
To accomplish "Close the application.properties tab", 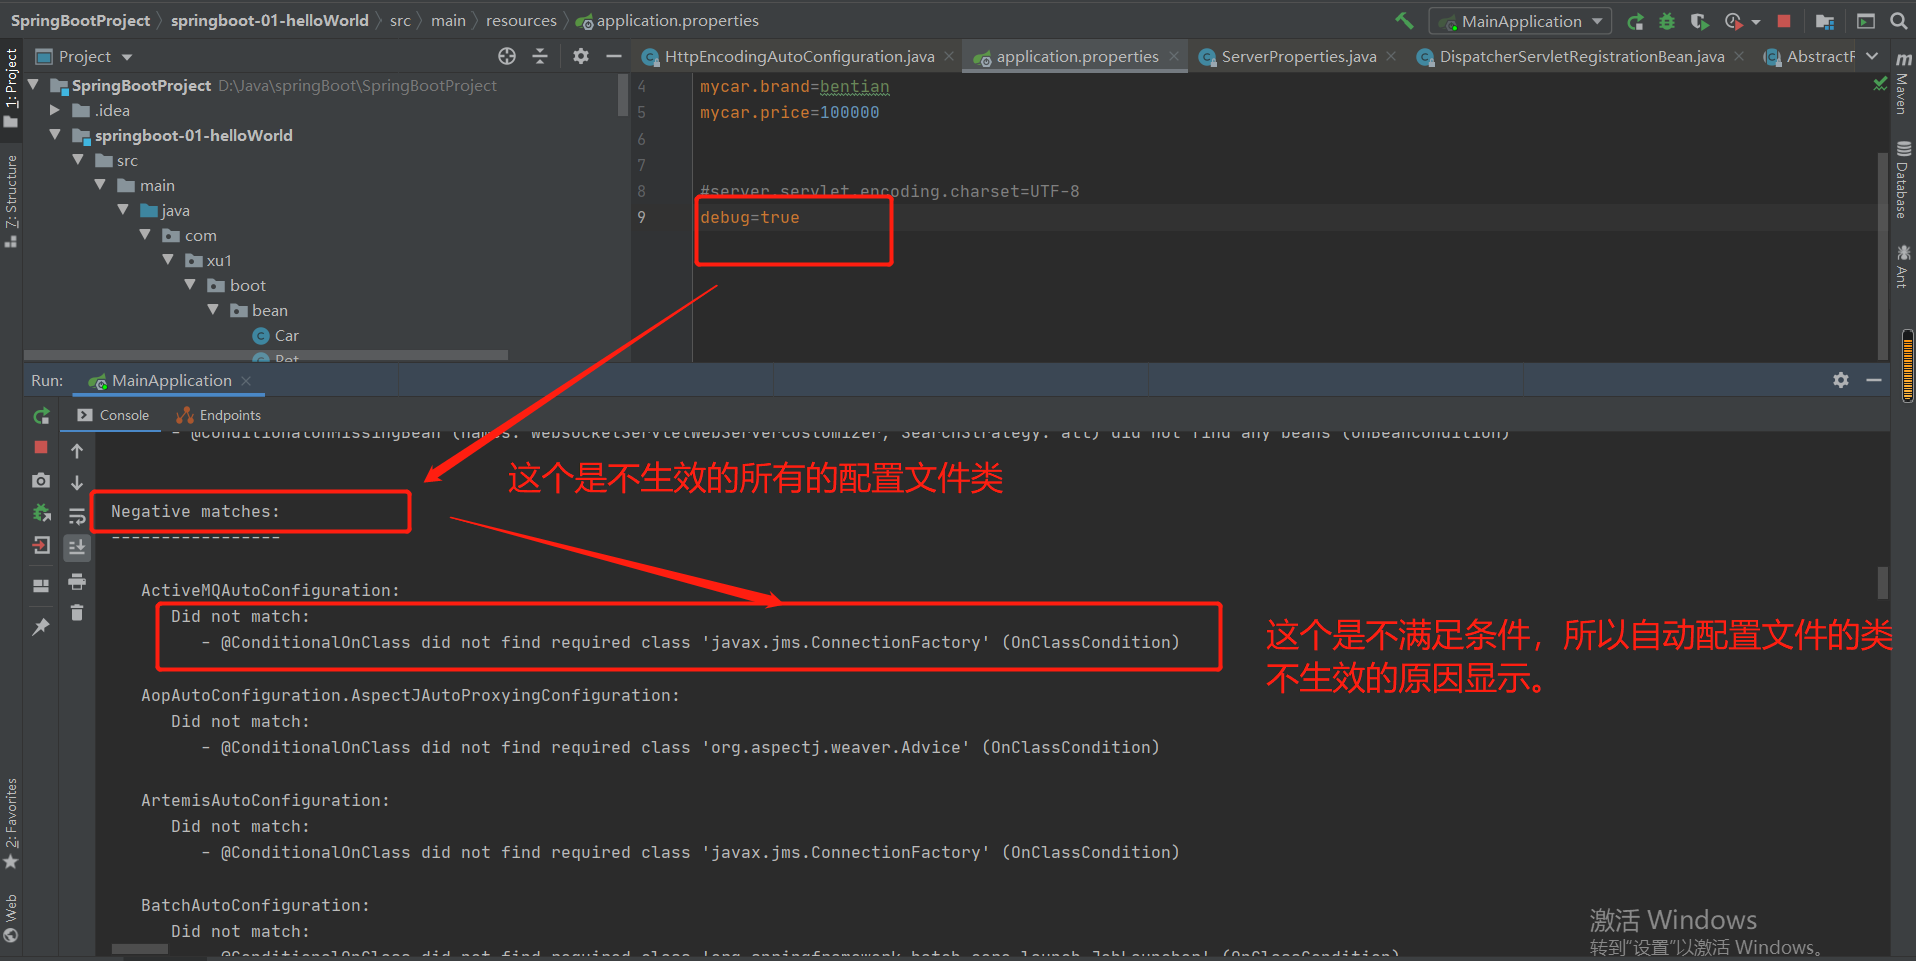I will point(1174,57).
